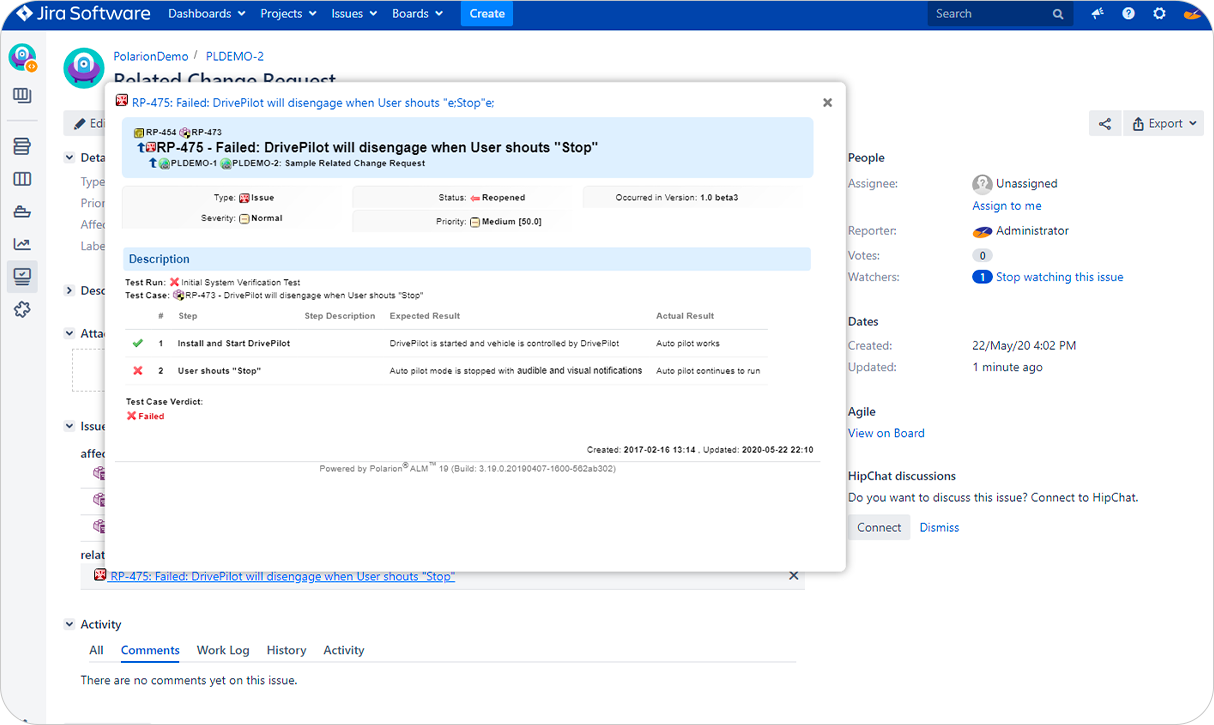Click the Administrator reporter name
This screenshot has width=1214, height=725.
click(x=1032, y=231)
